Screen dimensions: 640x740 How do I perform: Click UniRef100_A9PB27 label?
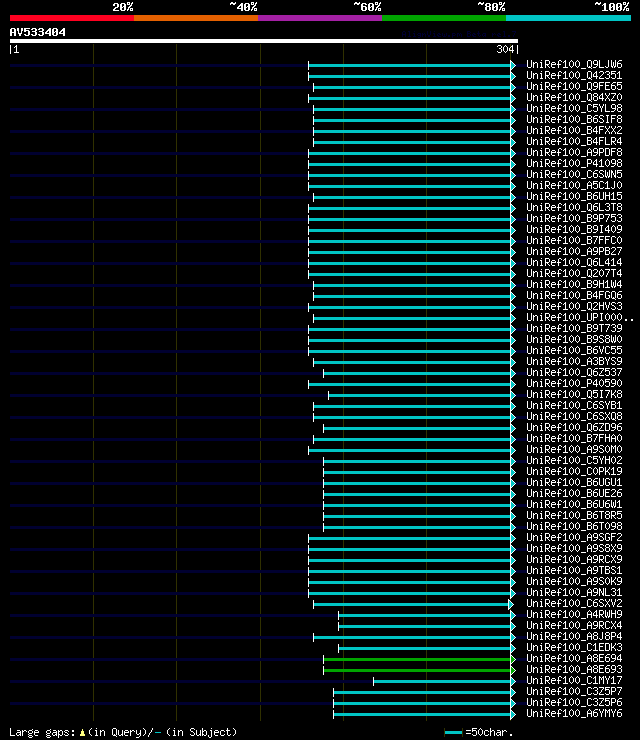point(574,252)
